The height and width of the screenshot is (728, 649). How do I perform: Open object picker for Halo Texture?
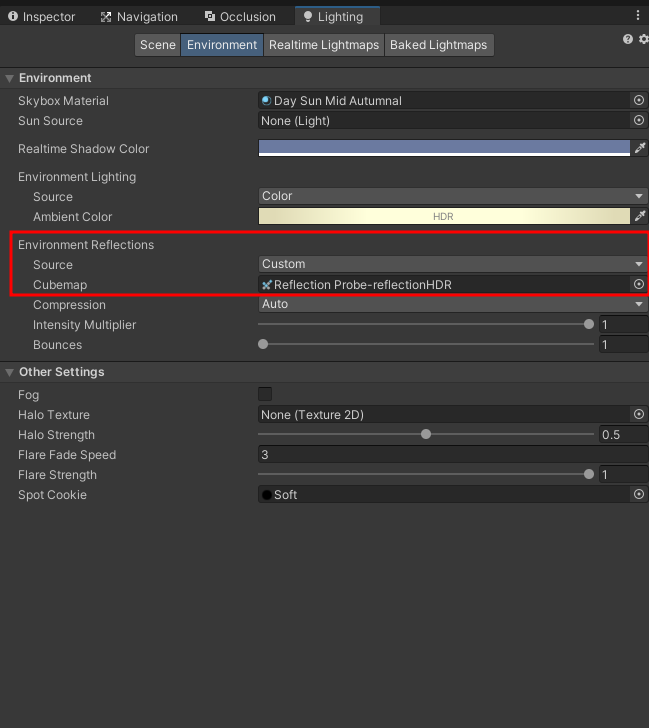pyautogui.click(x=638, y=415)
